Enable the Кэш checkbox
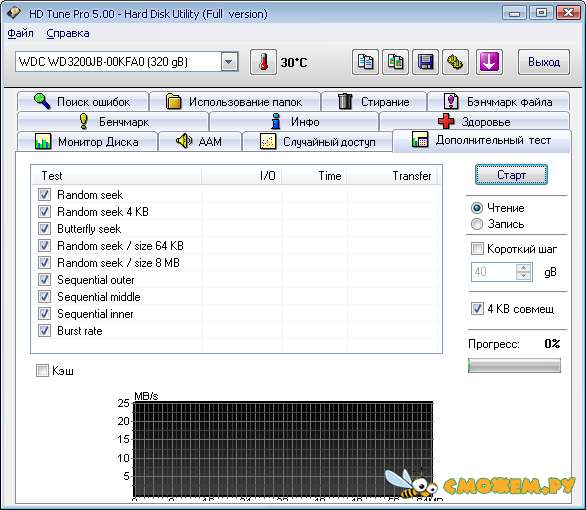Image resolution: width=586 pixels, height=510 pixels. point(42,371)
